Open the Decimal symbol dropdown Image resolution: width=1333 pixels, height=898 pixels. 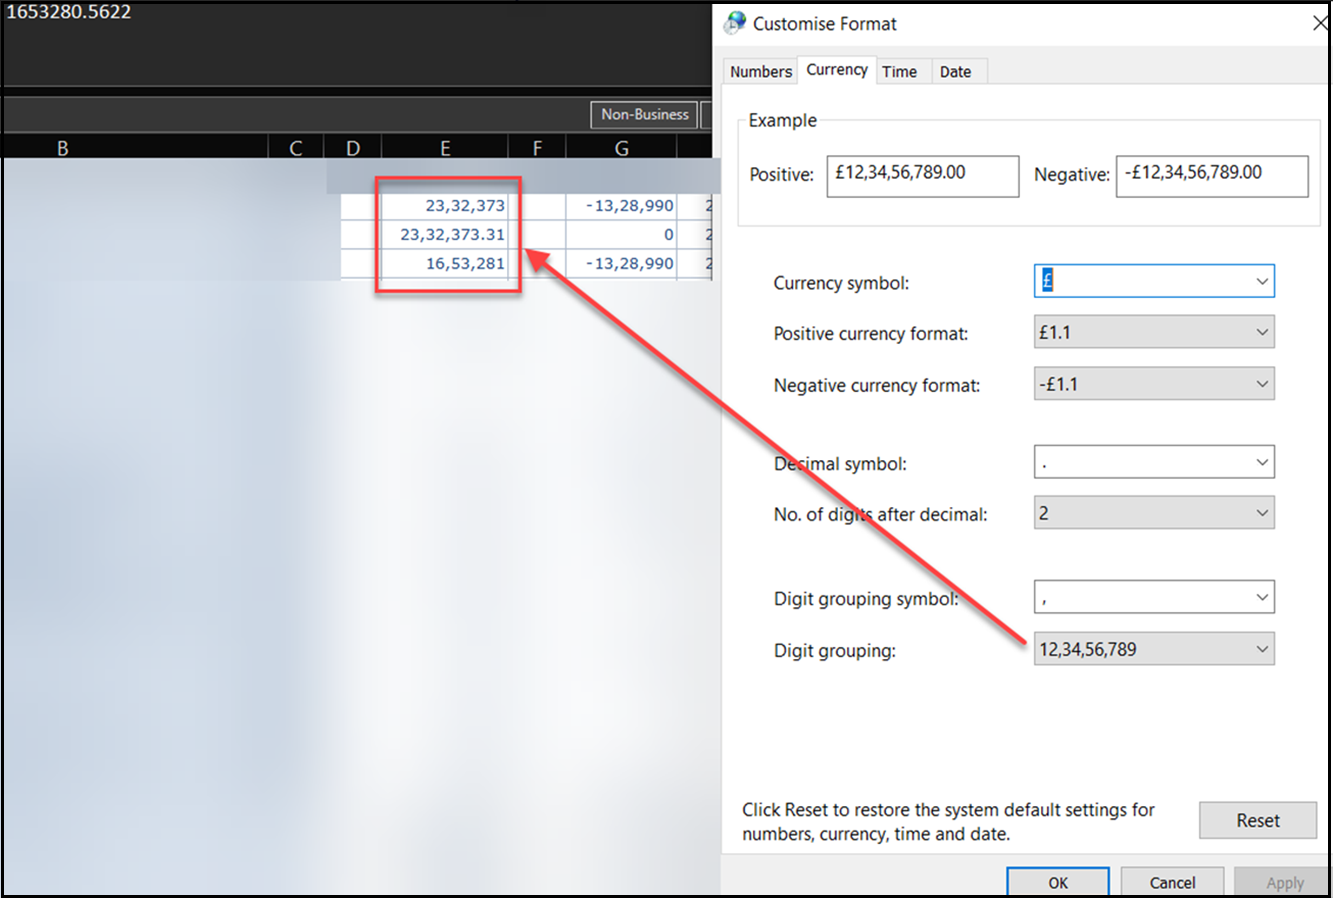point(1154,462)
